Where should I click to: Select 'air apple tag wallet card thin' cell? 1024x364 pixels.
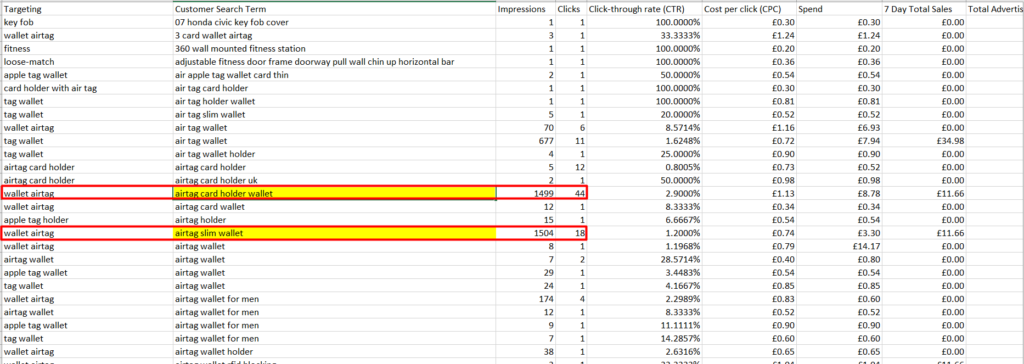334,75
